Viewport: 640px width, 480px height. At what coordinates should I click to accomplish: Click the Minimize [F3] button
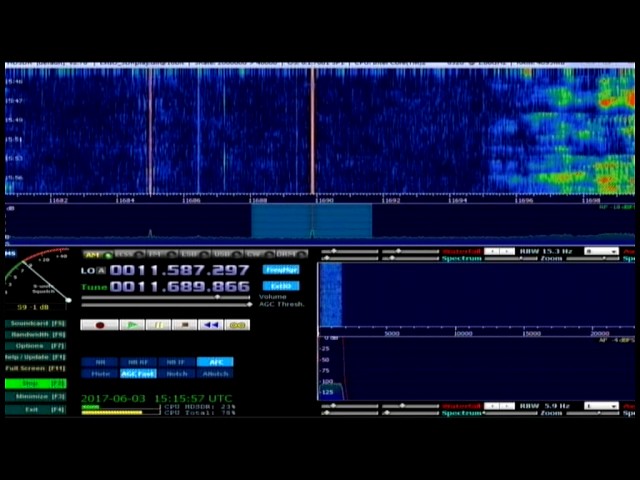[36, 397]
